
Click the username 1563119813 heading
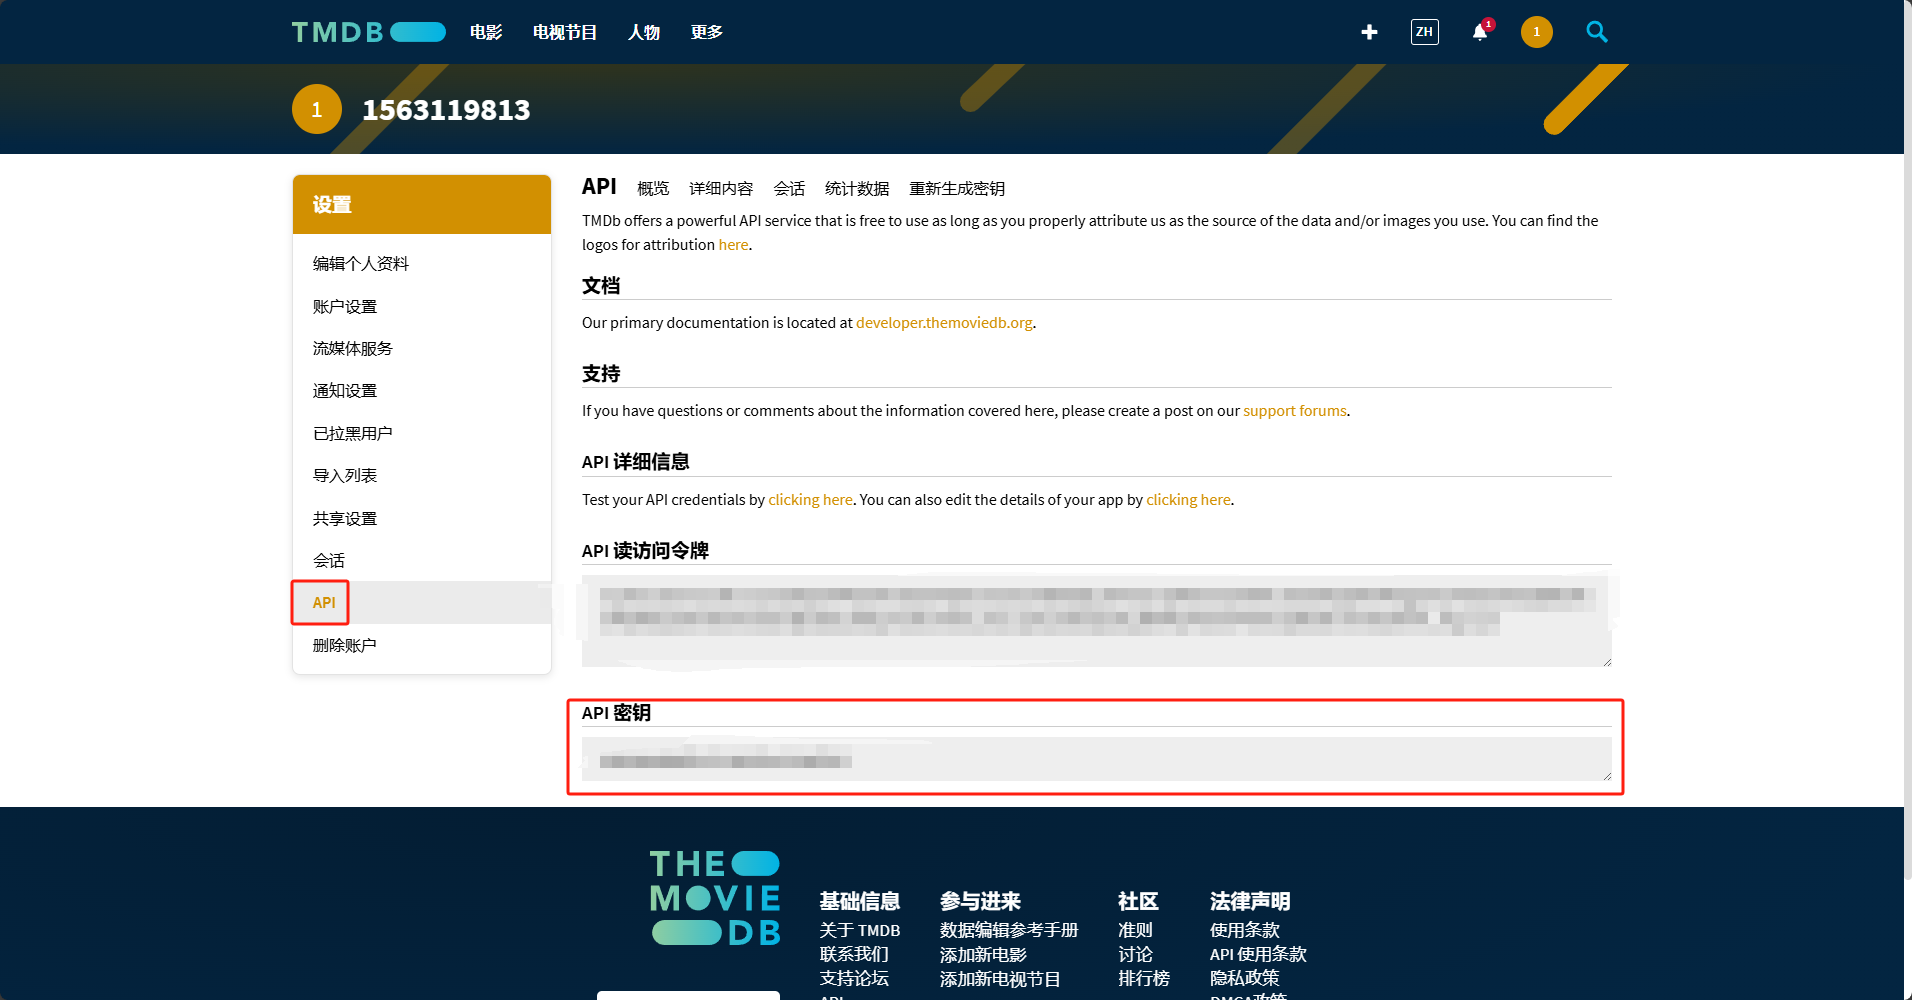pos(446,110)
